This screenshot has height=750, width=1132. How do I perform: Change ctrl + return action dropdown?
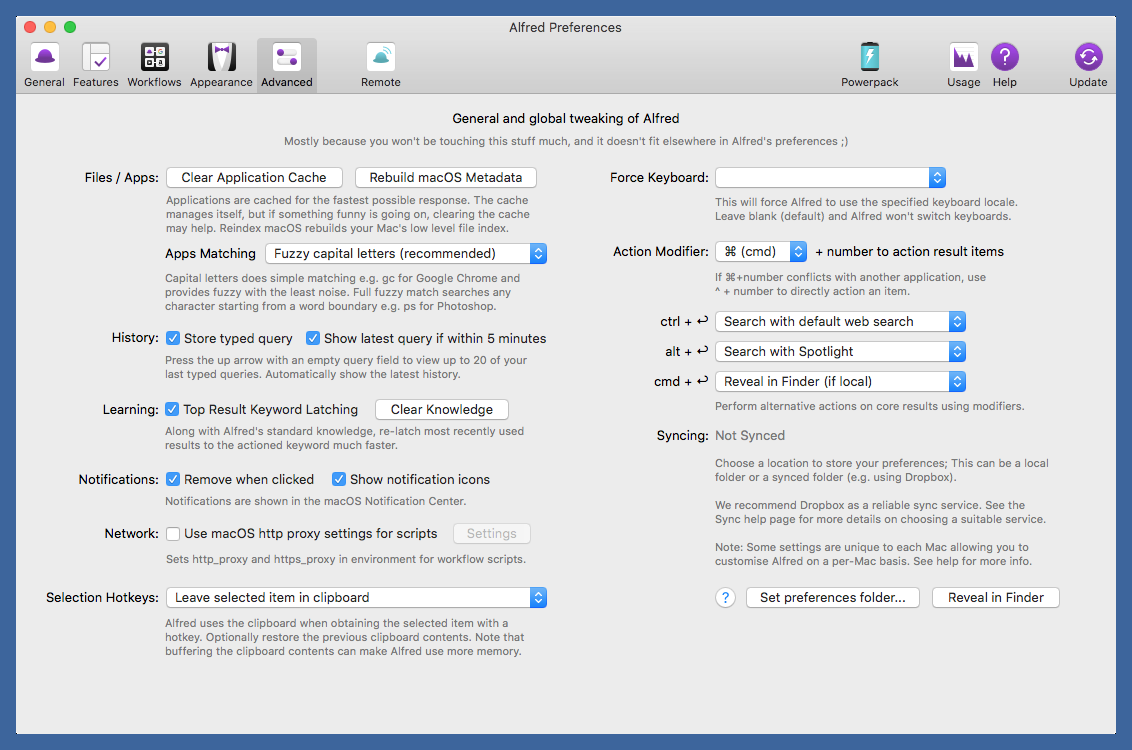[840, 321]
